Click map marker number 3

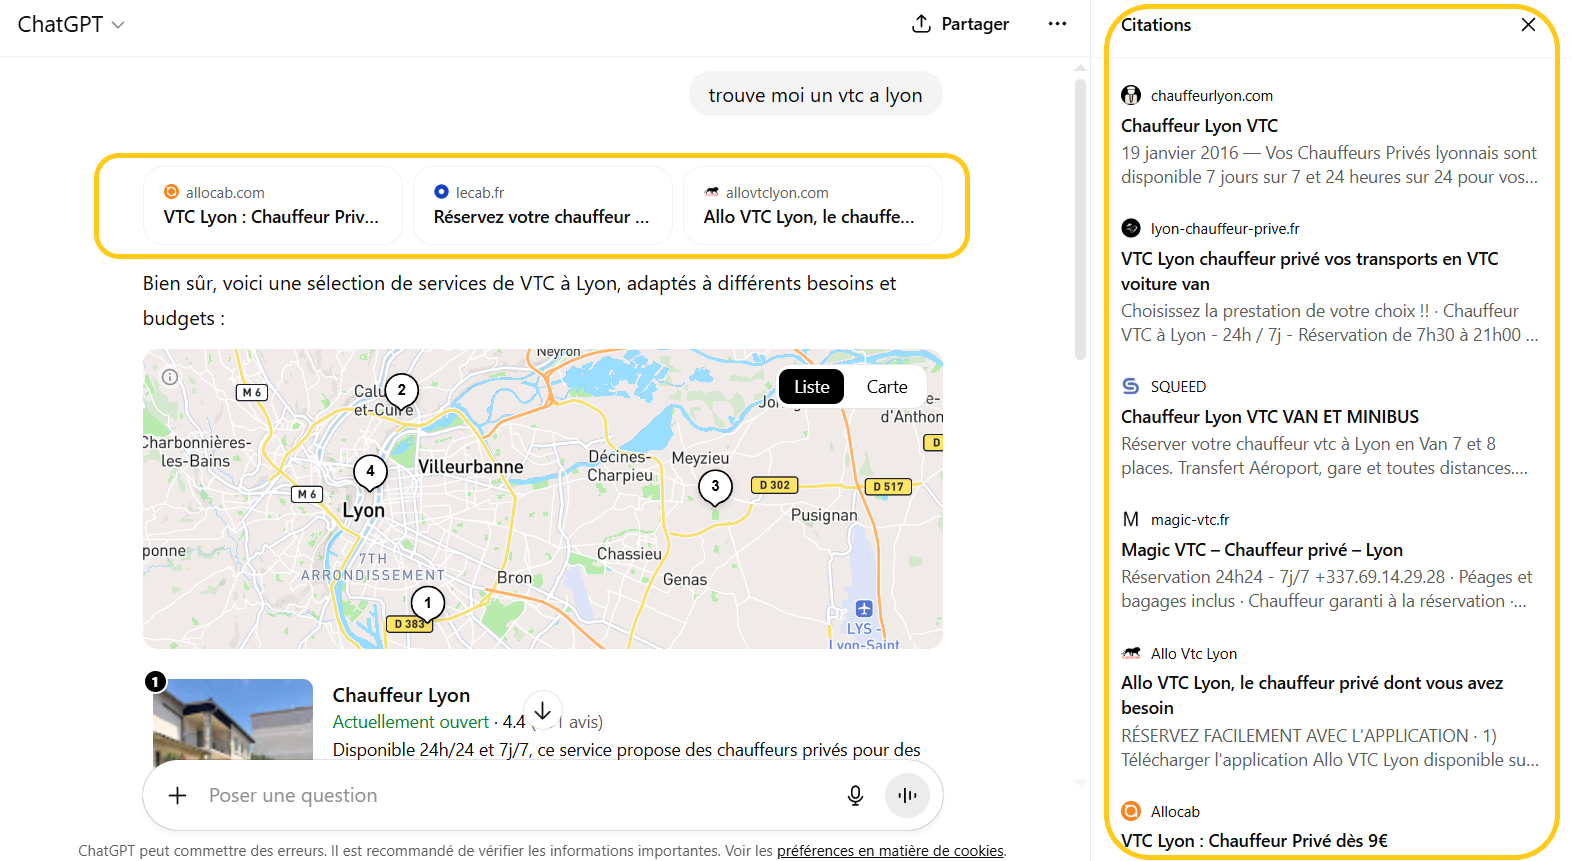click(715, 487)
